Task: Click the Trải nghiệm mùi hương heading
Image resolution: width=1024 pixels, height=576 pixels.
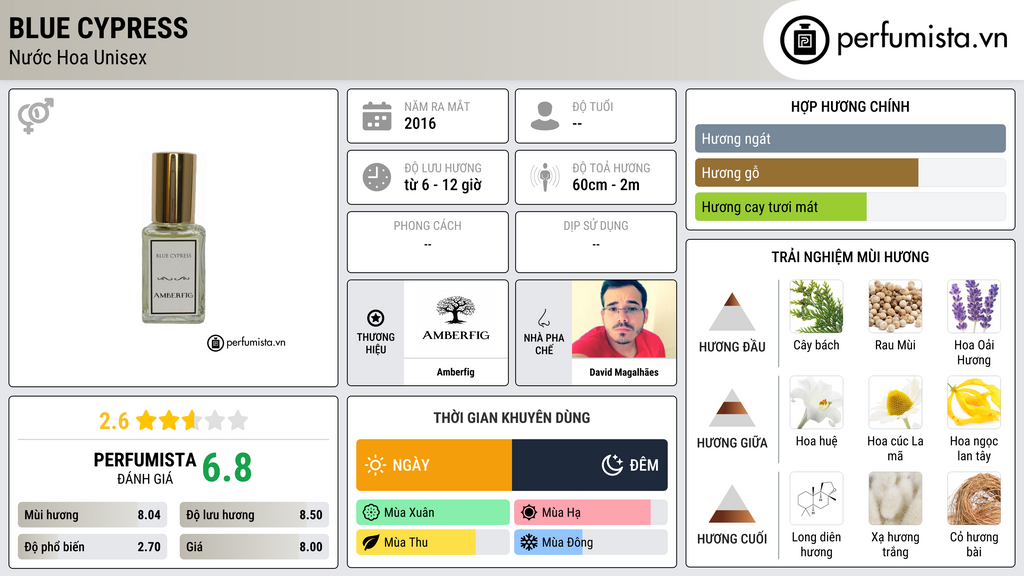Action: click(850, 257)
